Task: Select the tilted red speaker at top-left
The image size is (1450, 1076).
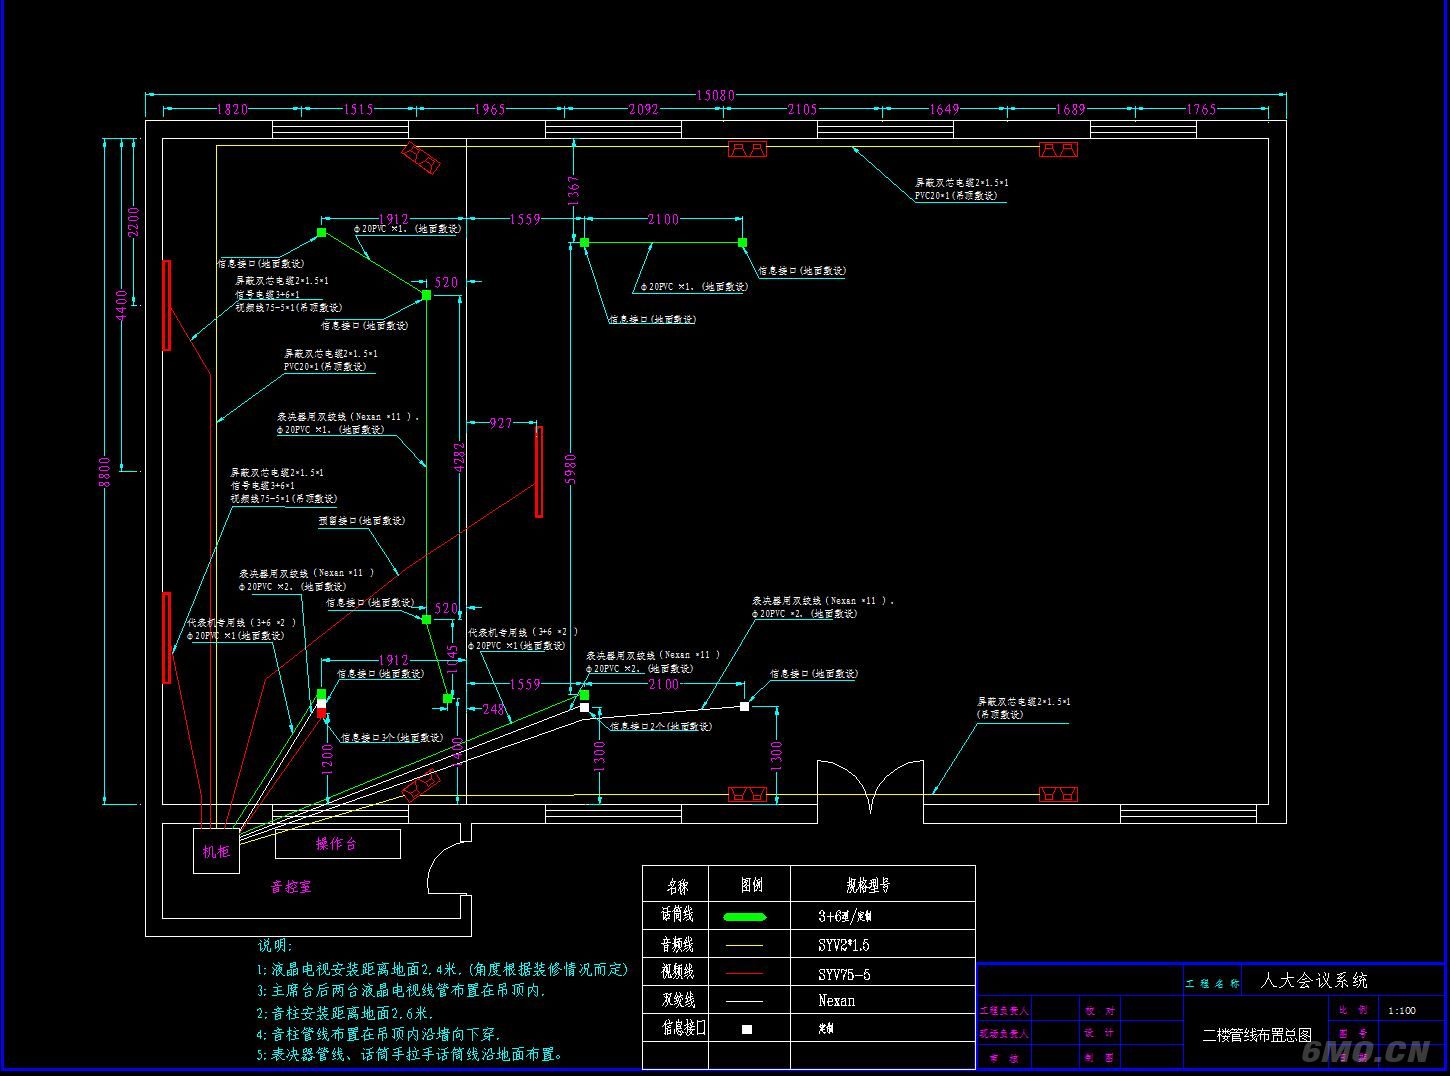Action: tap(421, 158)
